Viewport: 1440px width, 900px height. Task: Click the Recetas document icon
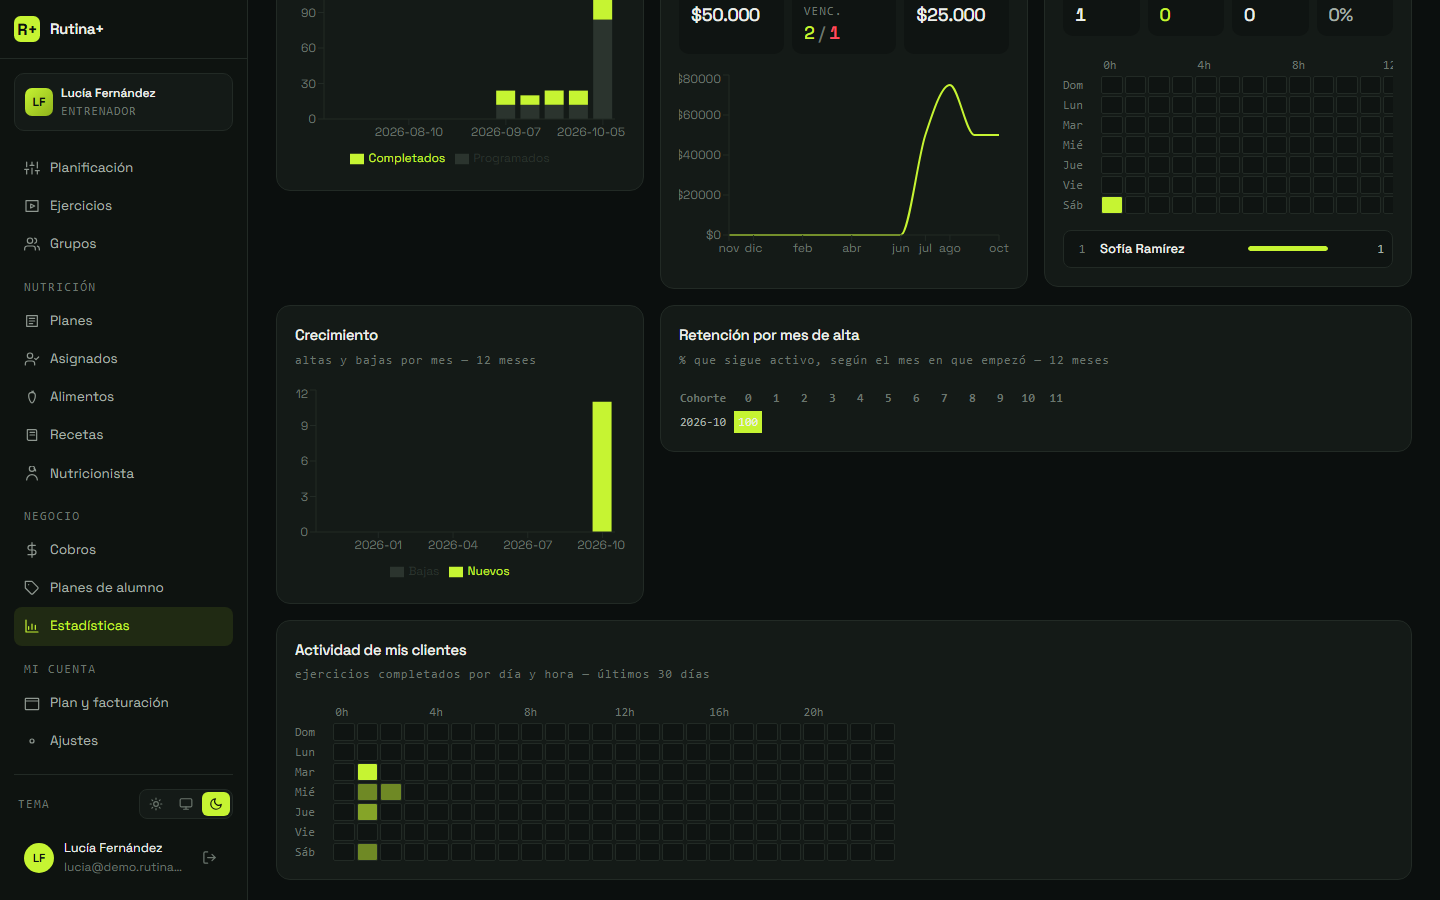(x=32, y=435)
